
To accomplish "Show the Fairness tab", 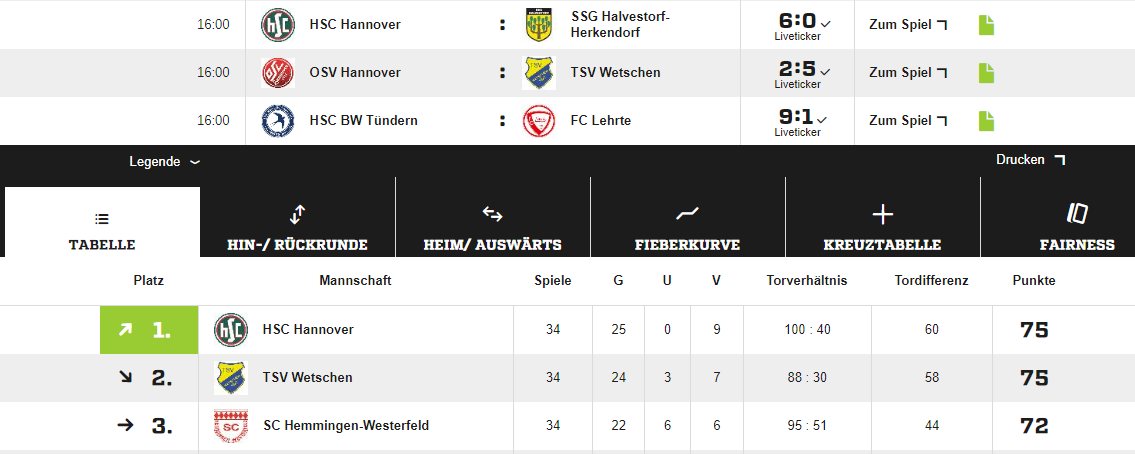I will (x=1076, y=228).
